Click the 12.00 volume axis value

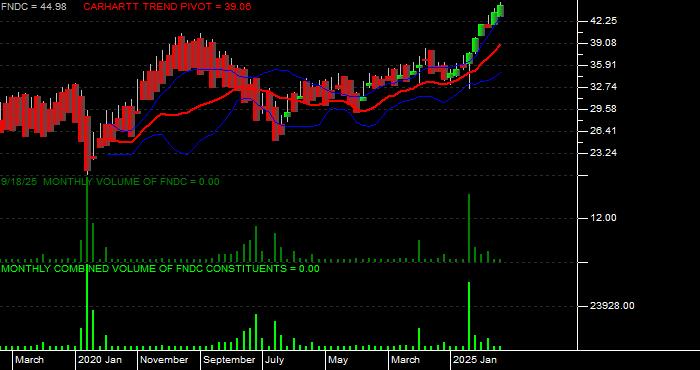click(x=603, y=218)
